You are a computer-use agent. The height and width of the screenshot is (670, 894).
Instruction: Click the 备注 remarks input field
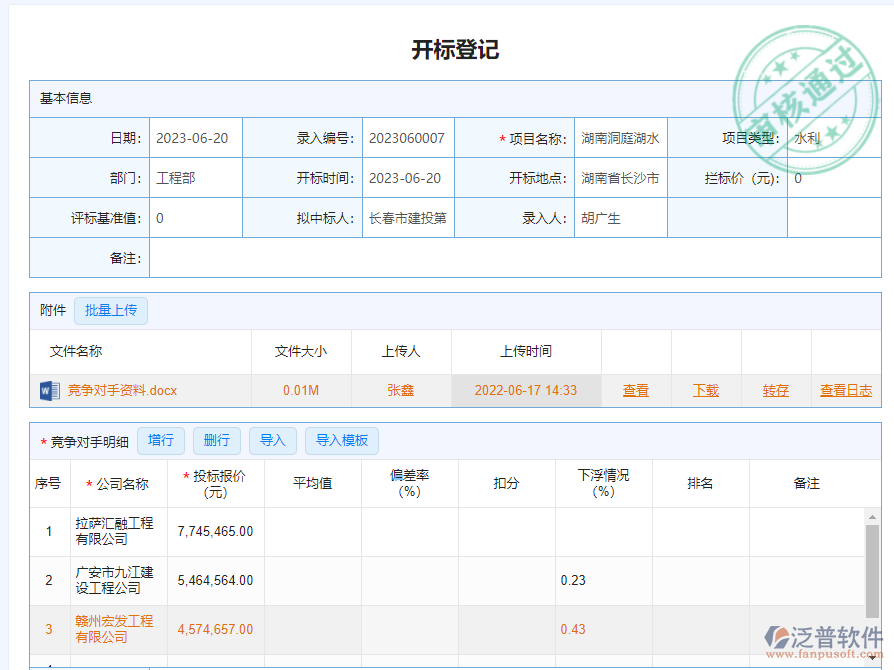point(400,257)
